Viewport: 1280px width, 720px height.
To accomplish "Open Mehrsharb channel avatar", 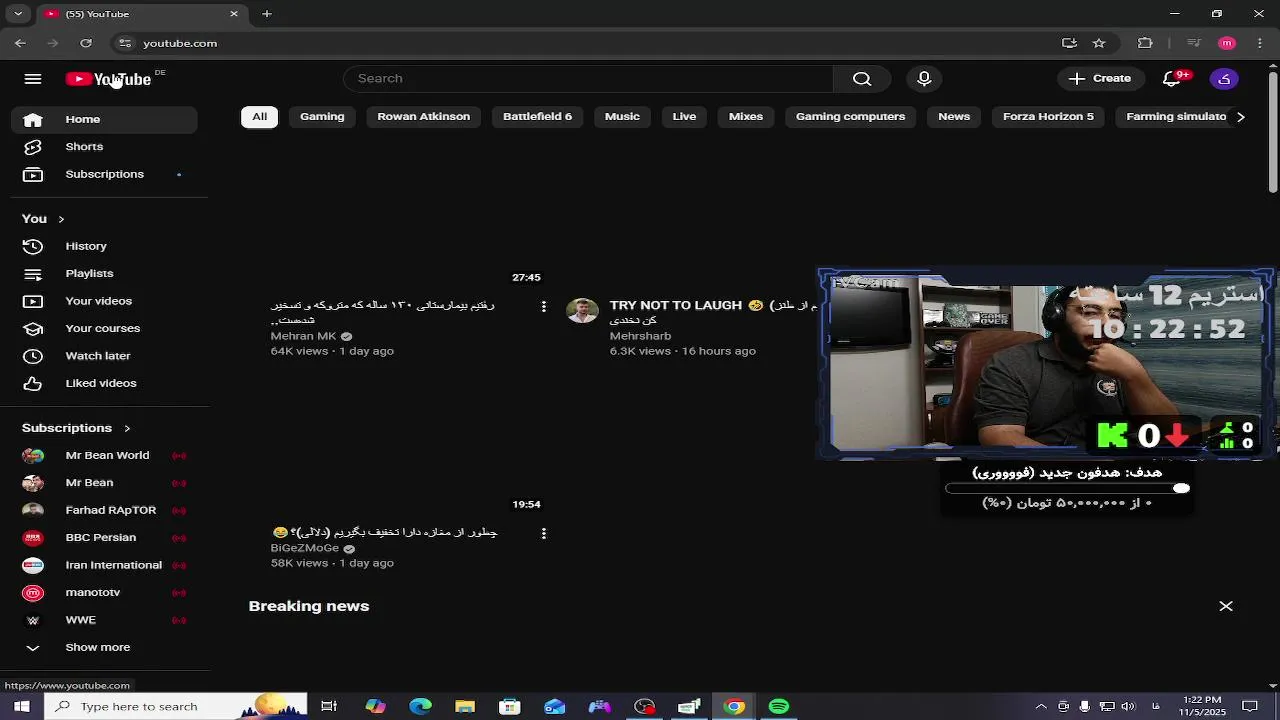I will click(x=582, y=310).
